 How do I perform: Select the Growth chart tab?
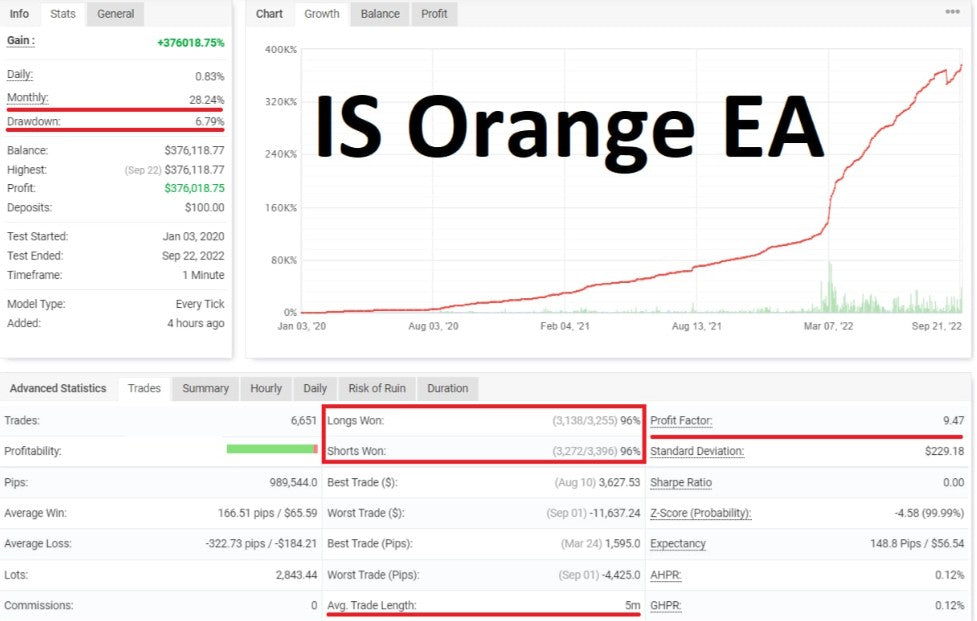322,14
